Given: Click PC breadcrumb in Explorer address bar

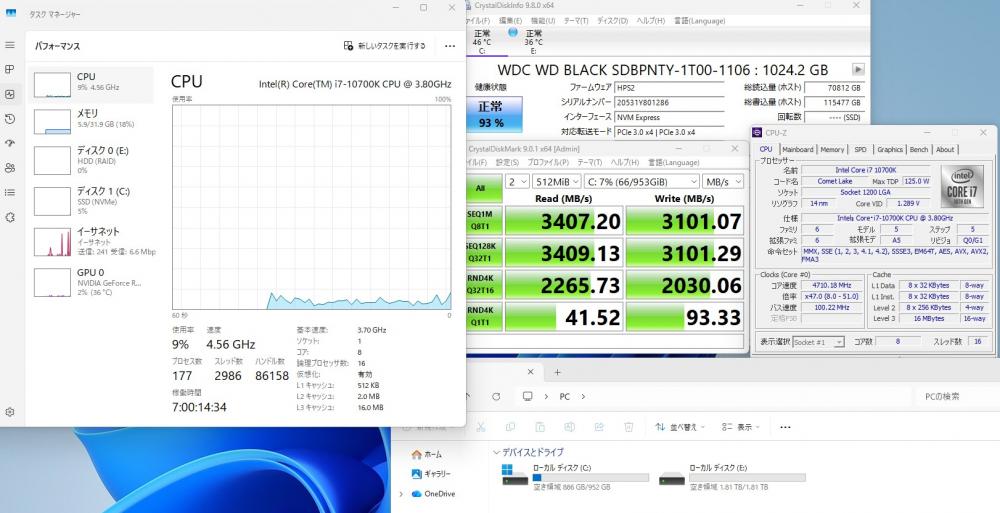Looking at the screenshot, I should click(564, 396).
